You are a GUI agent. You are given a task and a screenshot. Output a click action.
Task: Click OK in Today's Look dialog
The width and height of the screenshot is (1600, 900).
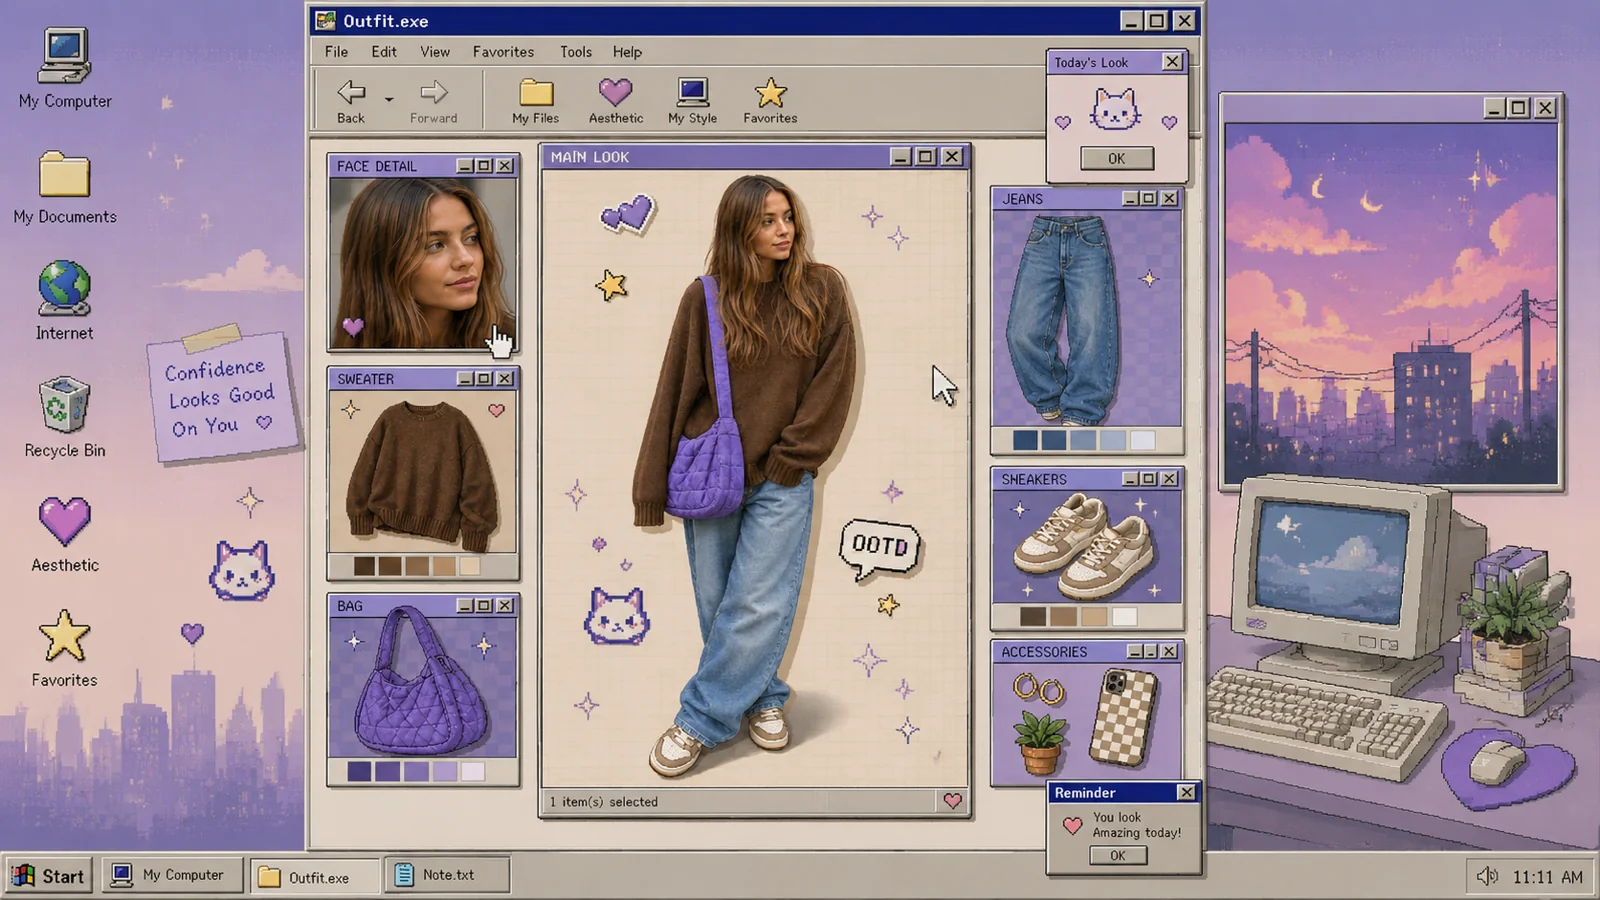click(x=1116, y=158)
